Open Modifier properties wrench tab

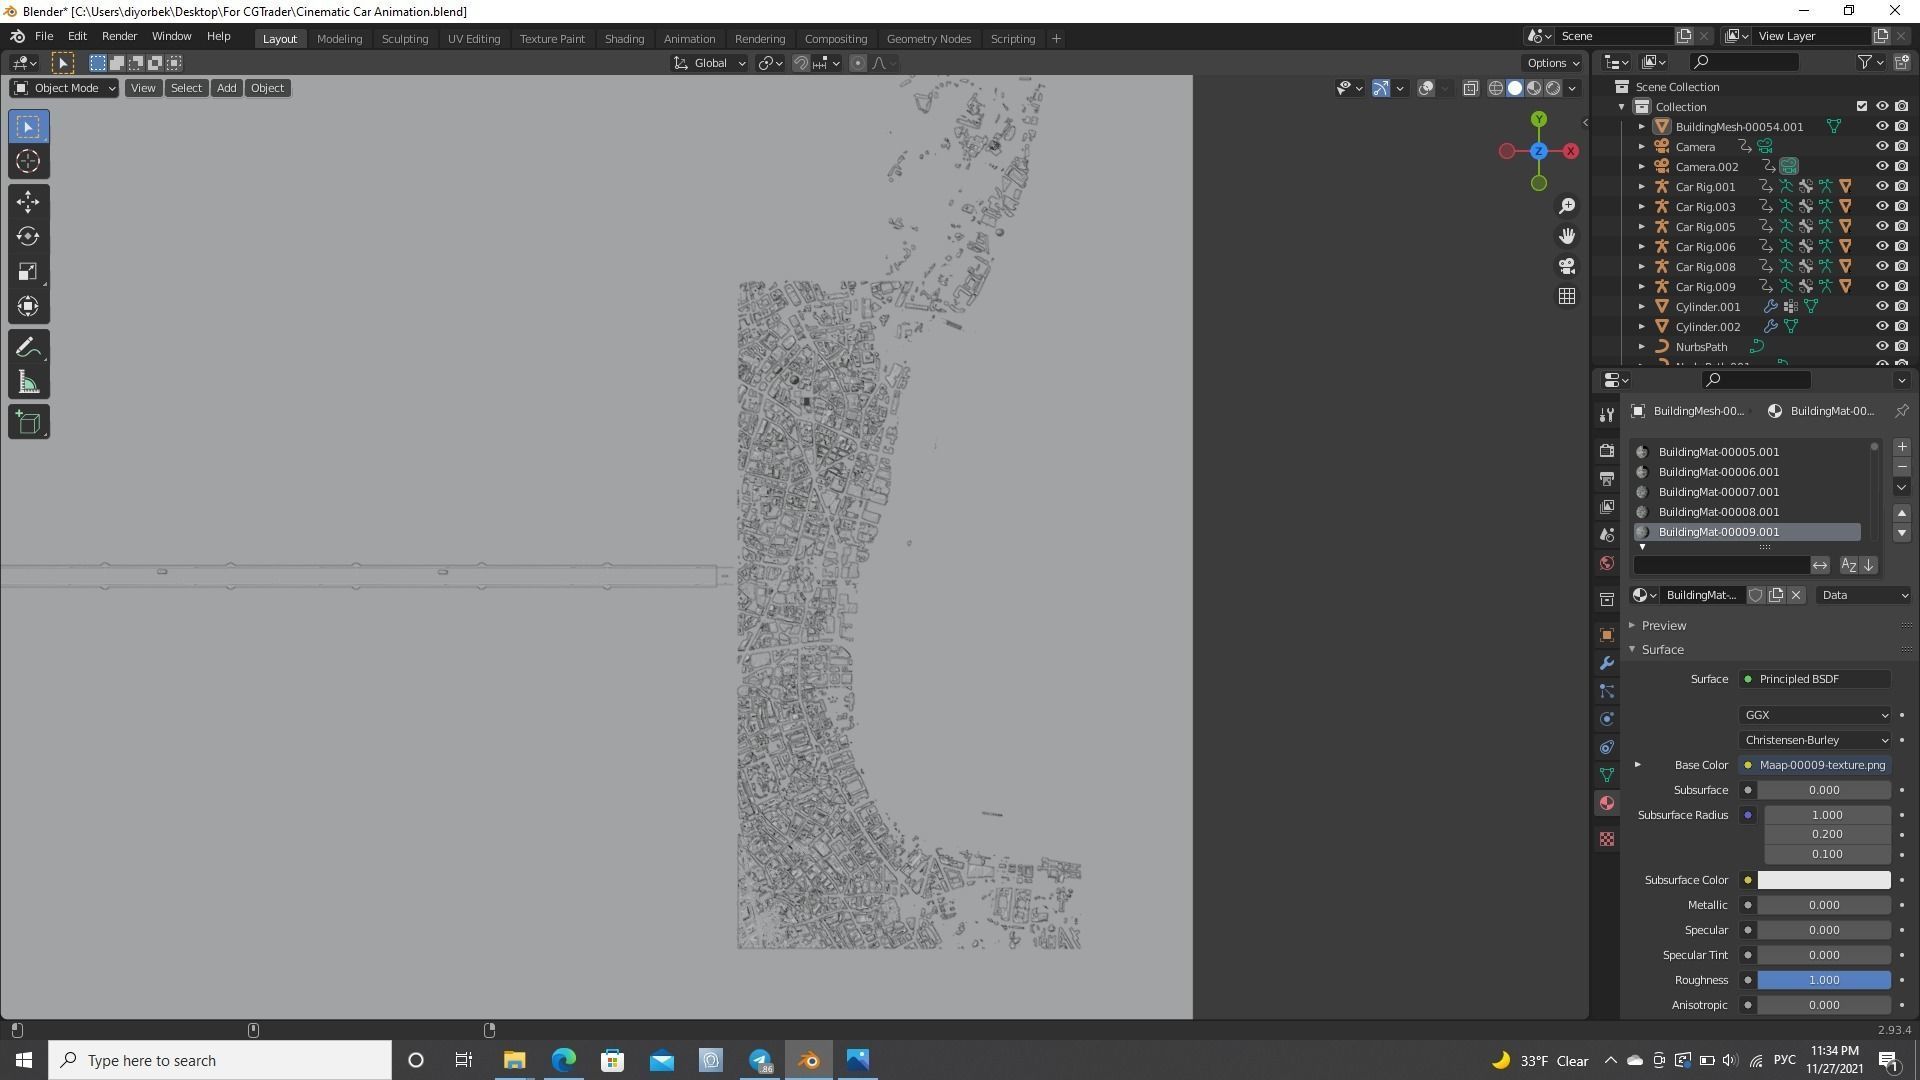point(1607,664)
